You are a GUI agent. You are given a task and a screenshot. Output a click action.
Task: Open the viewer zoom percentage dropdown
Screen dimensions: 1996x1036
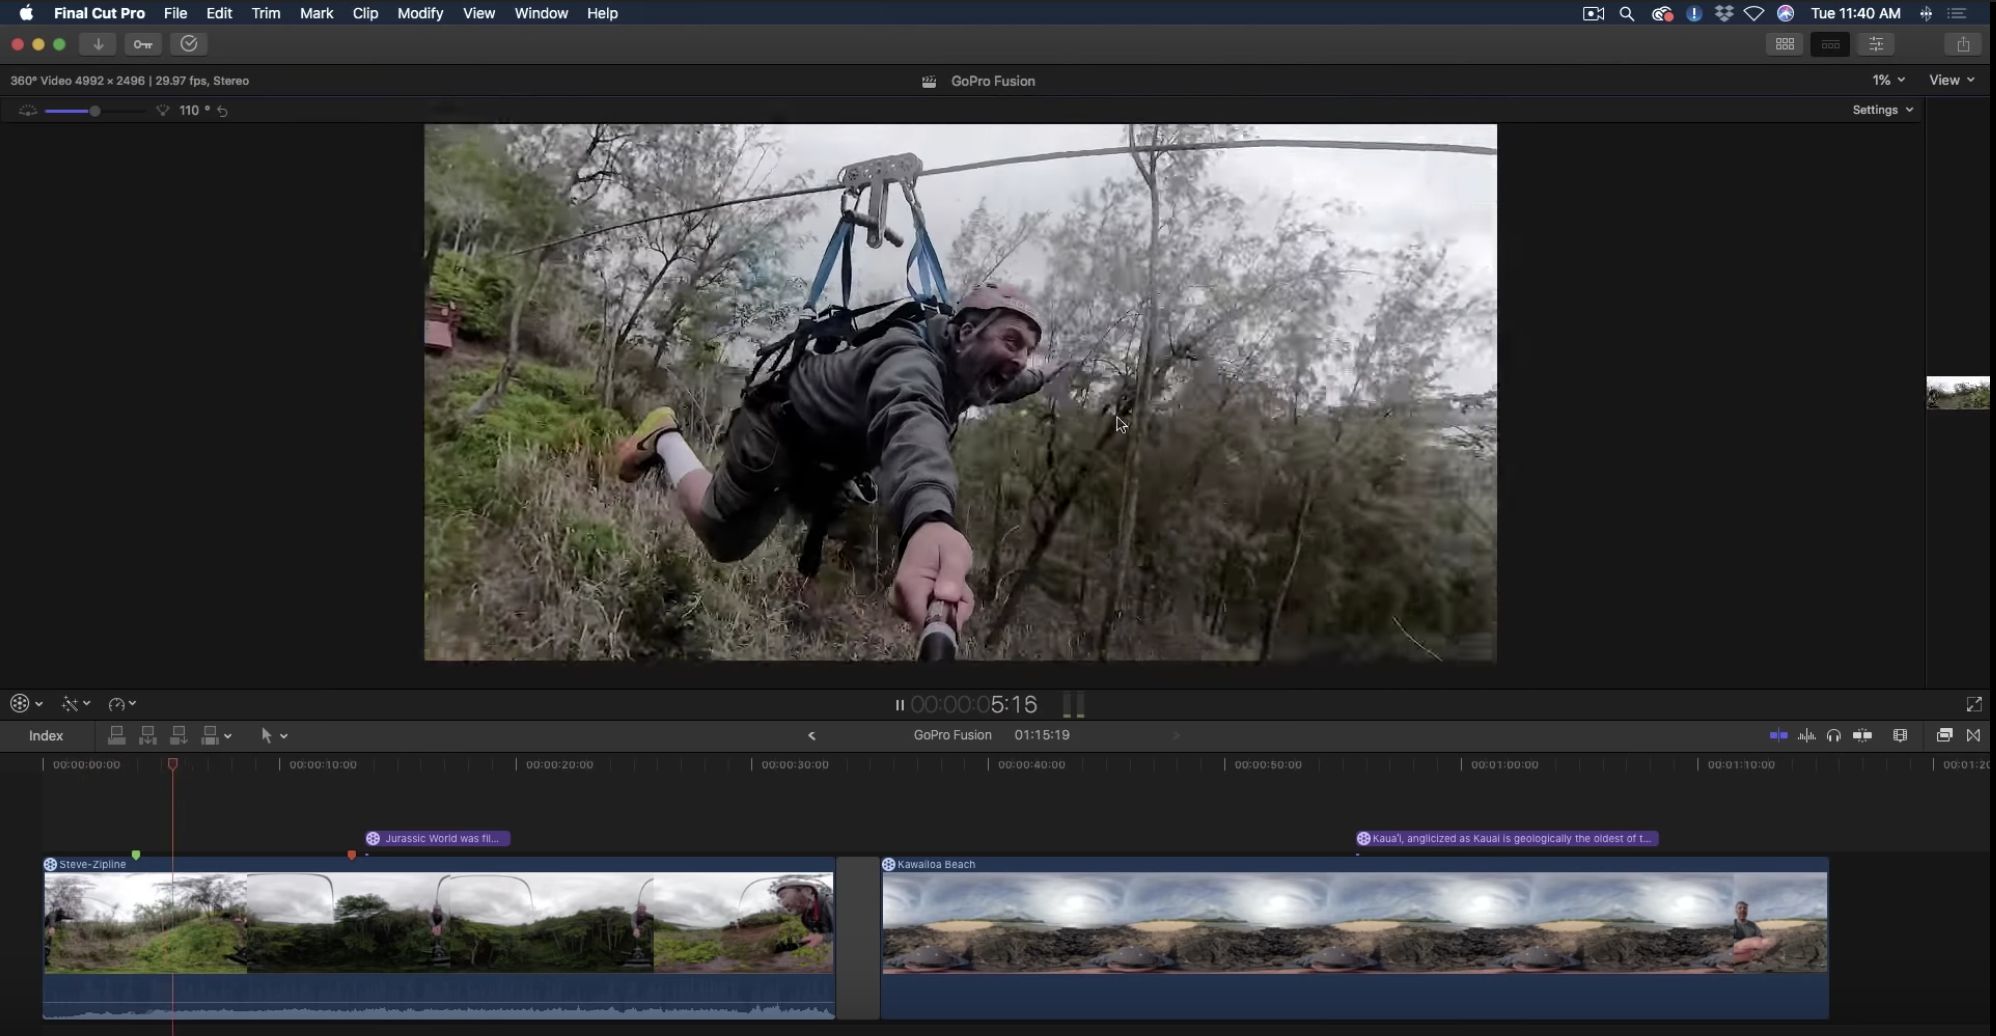pos(1889,80)
